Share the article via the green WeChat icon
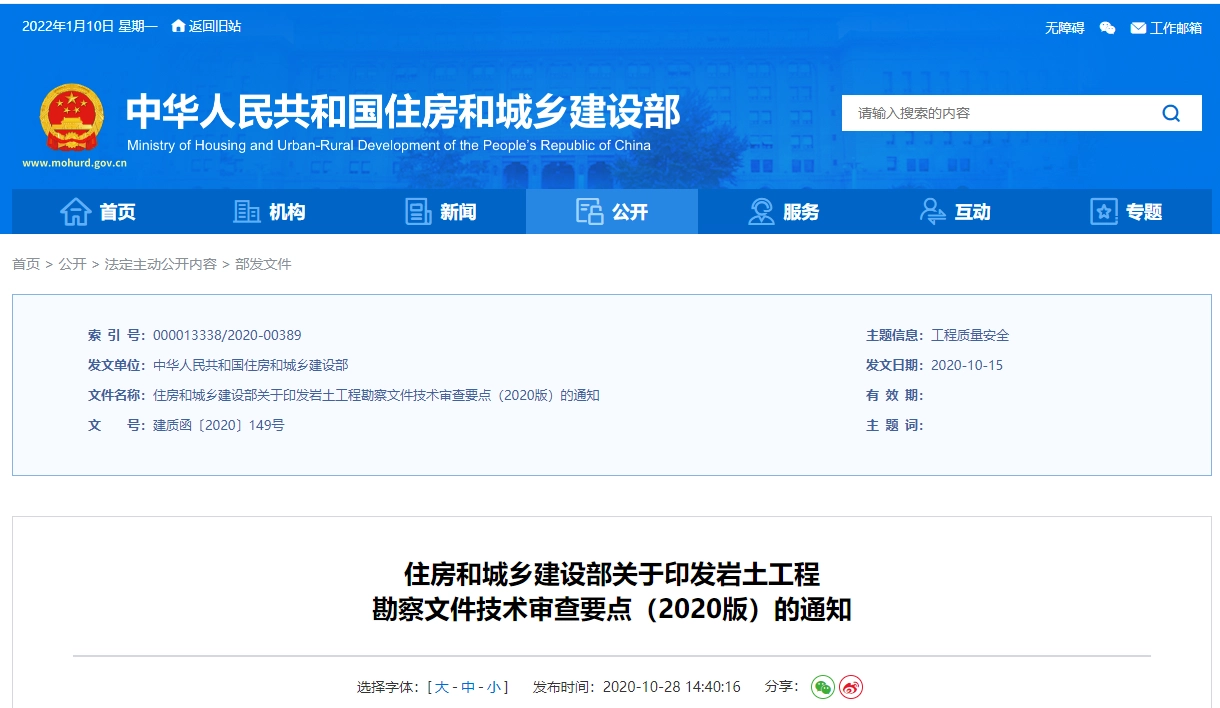Screen dimensions: 1220x708 coord(821,687)
